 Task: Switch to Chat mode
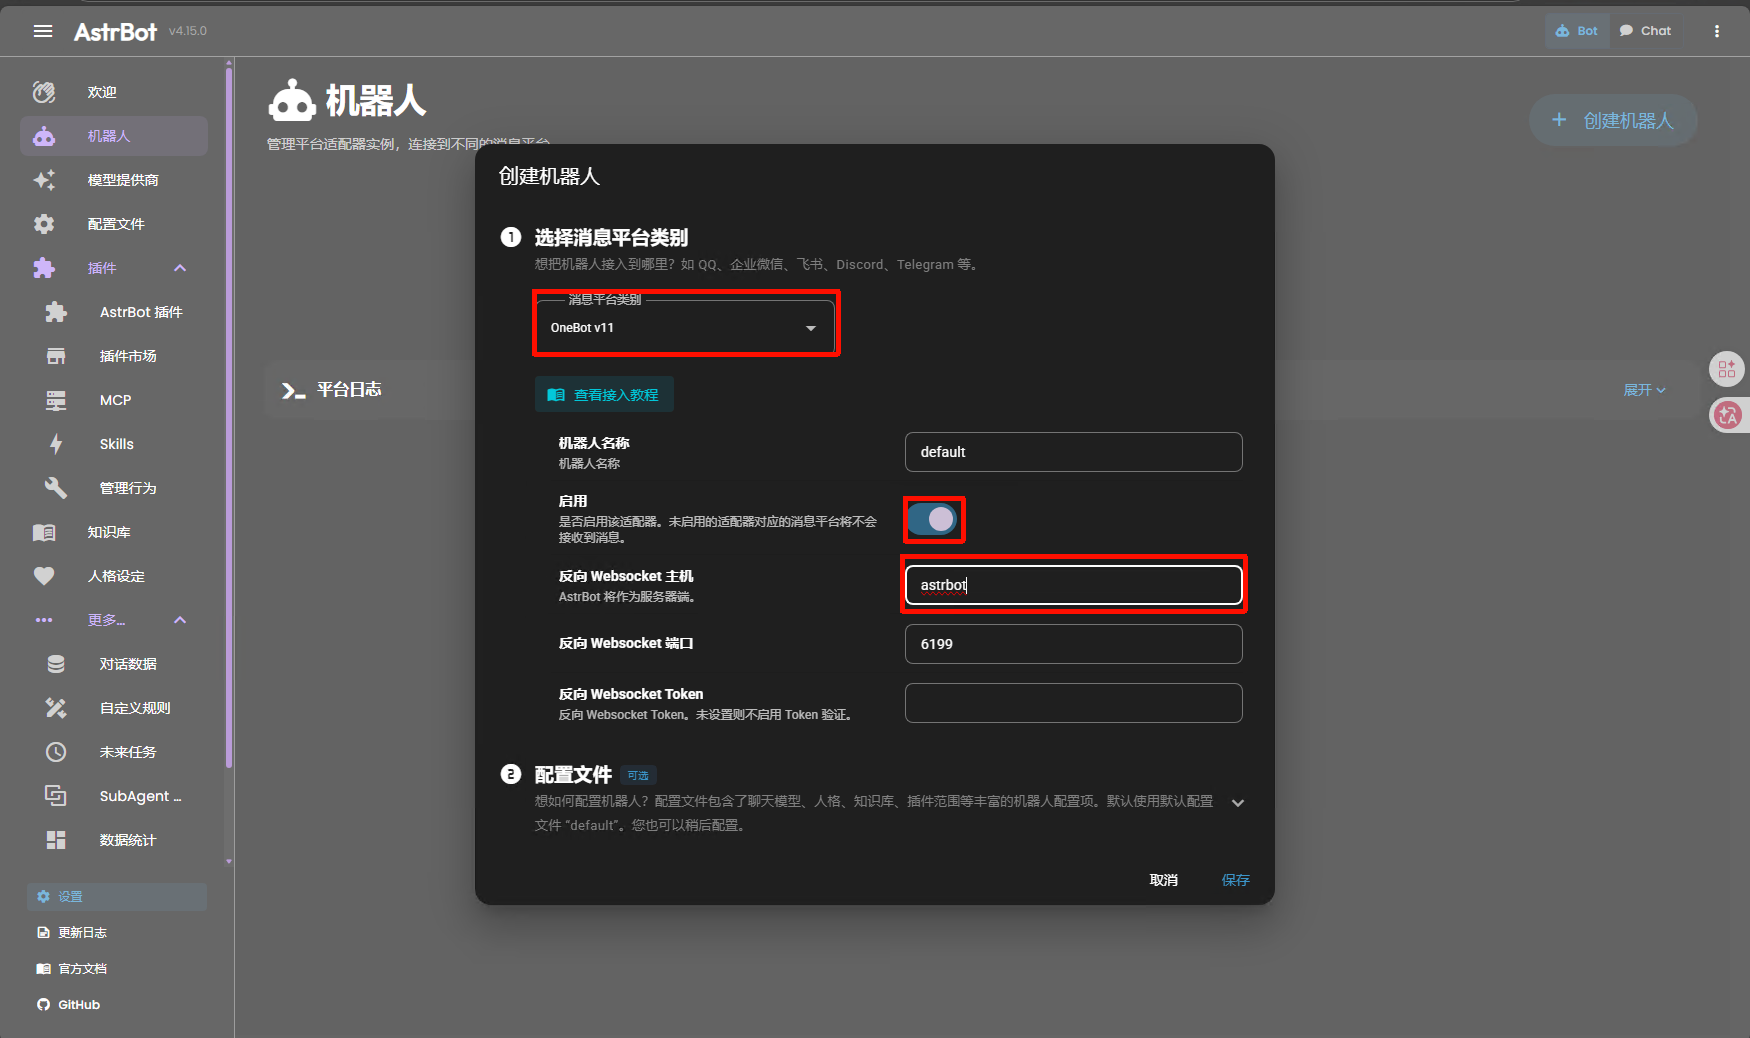1645,31
